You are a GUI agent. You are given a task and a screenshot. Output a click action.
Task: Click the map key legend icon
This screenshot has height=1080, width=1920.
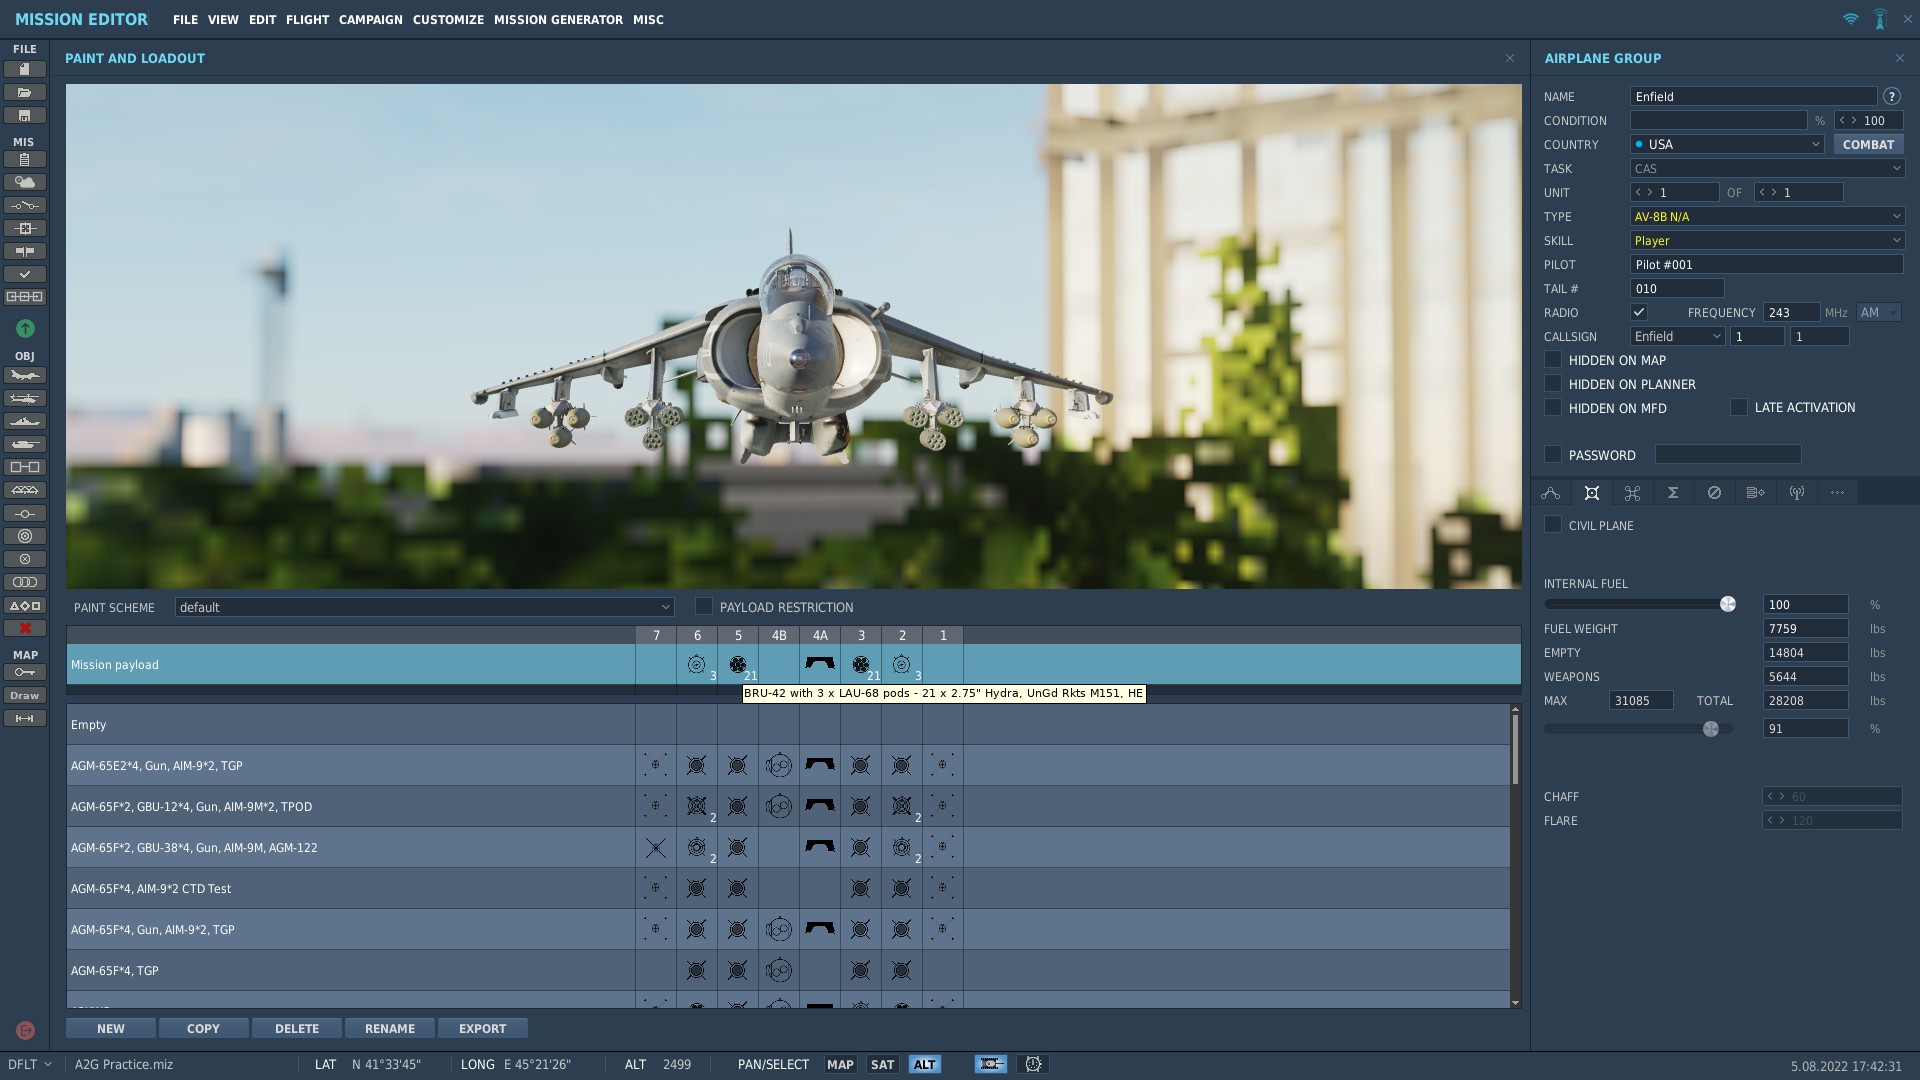coord(25,672)
